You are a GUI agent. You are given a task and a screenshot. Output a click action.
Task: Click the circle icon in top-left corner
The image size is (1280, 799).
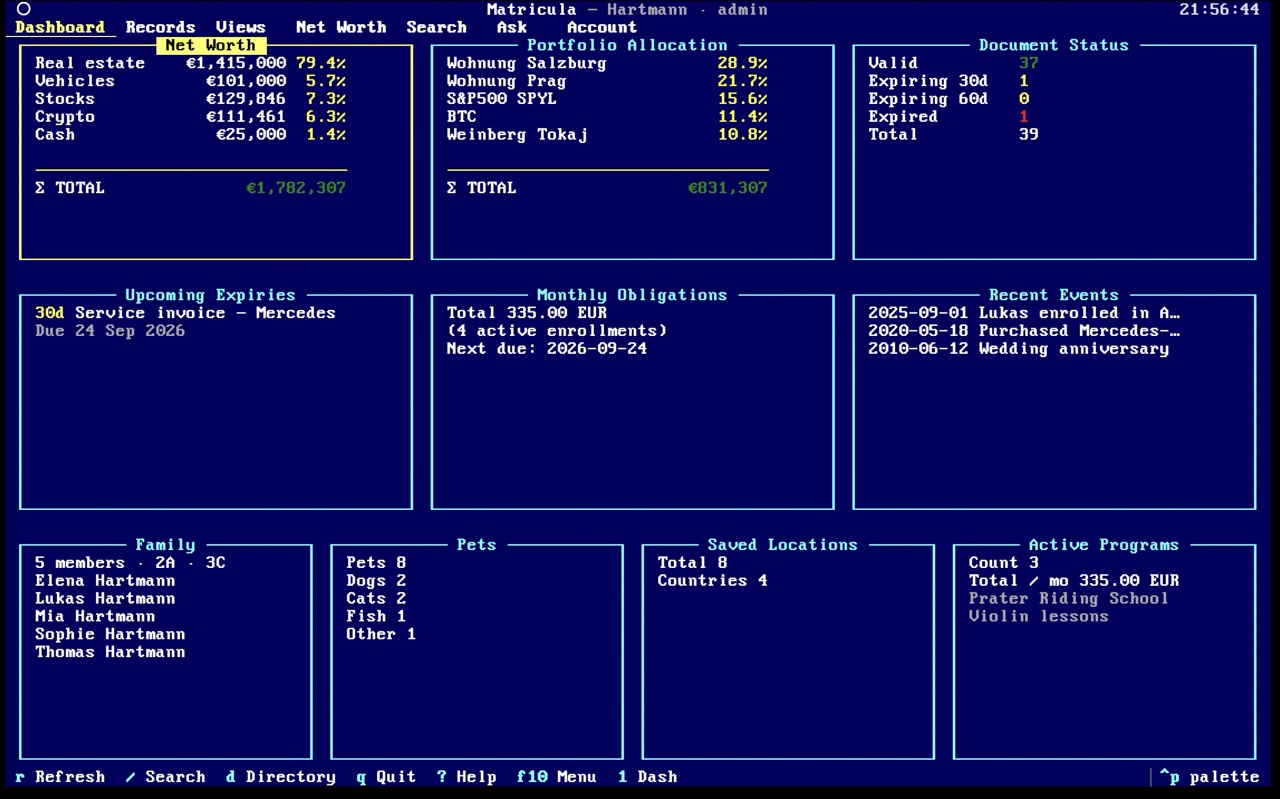click(x=24, y=9)
